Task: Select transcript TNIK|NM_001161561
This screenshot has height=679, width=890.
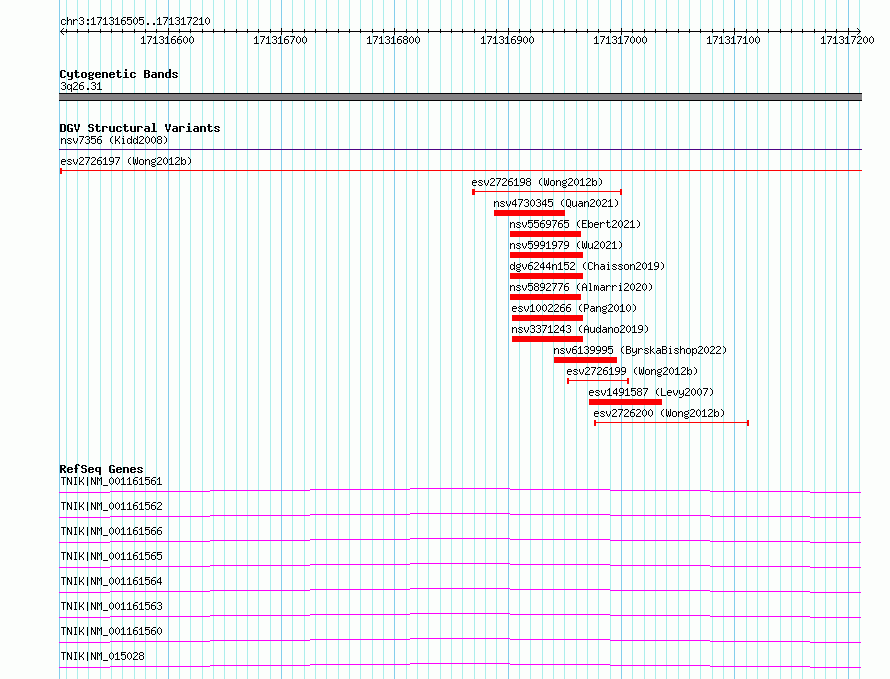Action: coord(111,481)
